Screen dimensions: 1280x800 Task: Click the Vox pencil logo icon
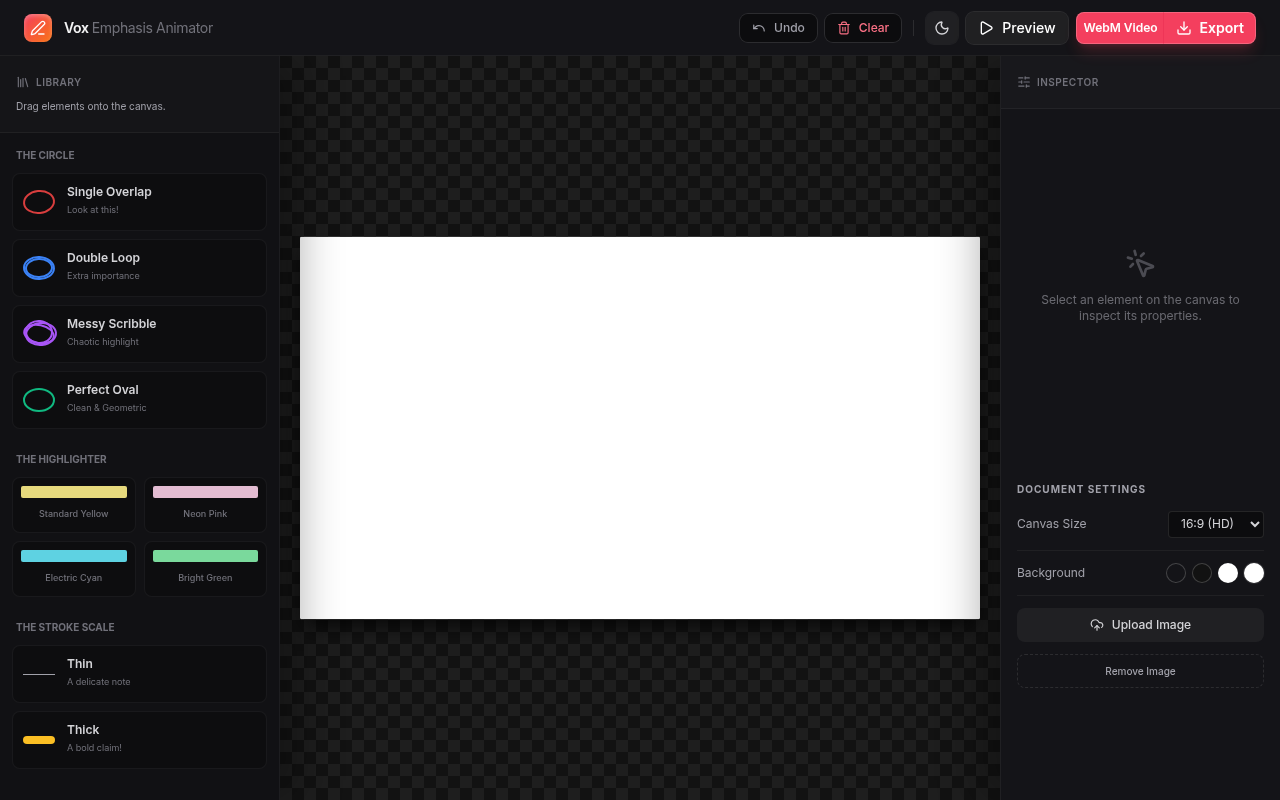click(38, 28)
